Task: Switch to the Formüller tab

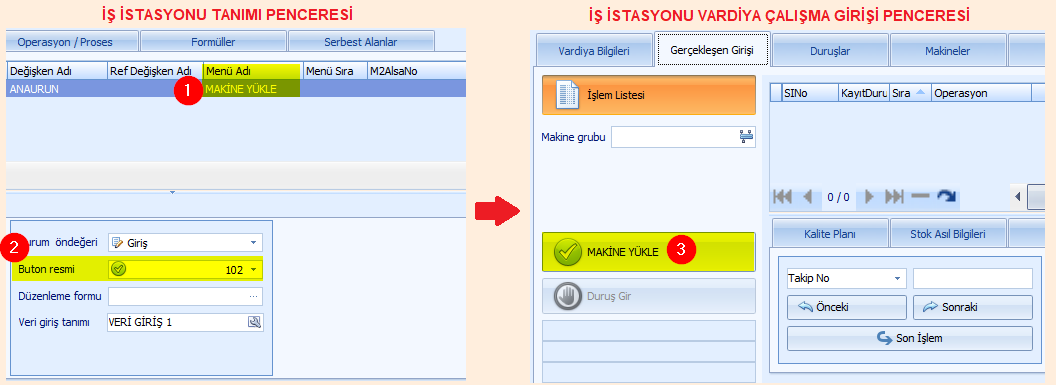Action: 213,42
